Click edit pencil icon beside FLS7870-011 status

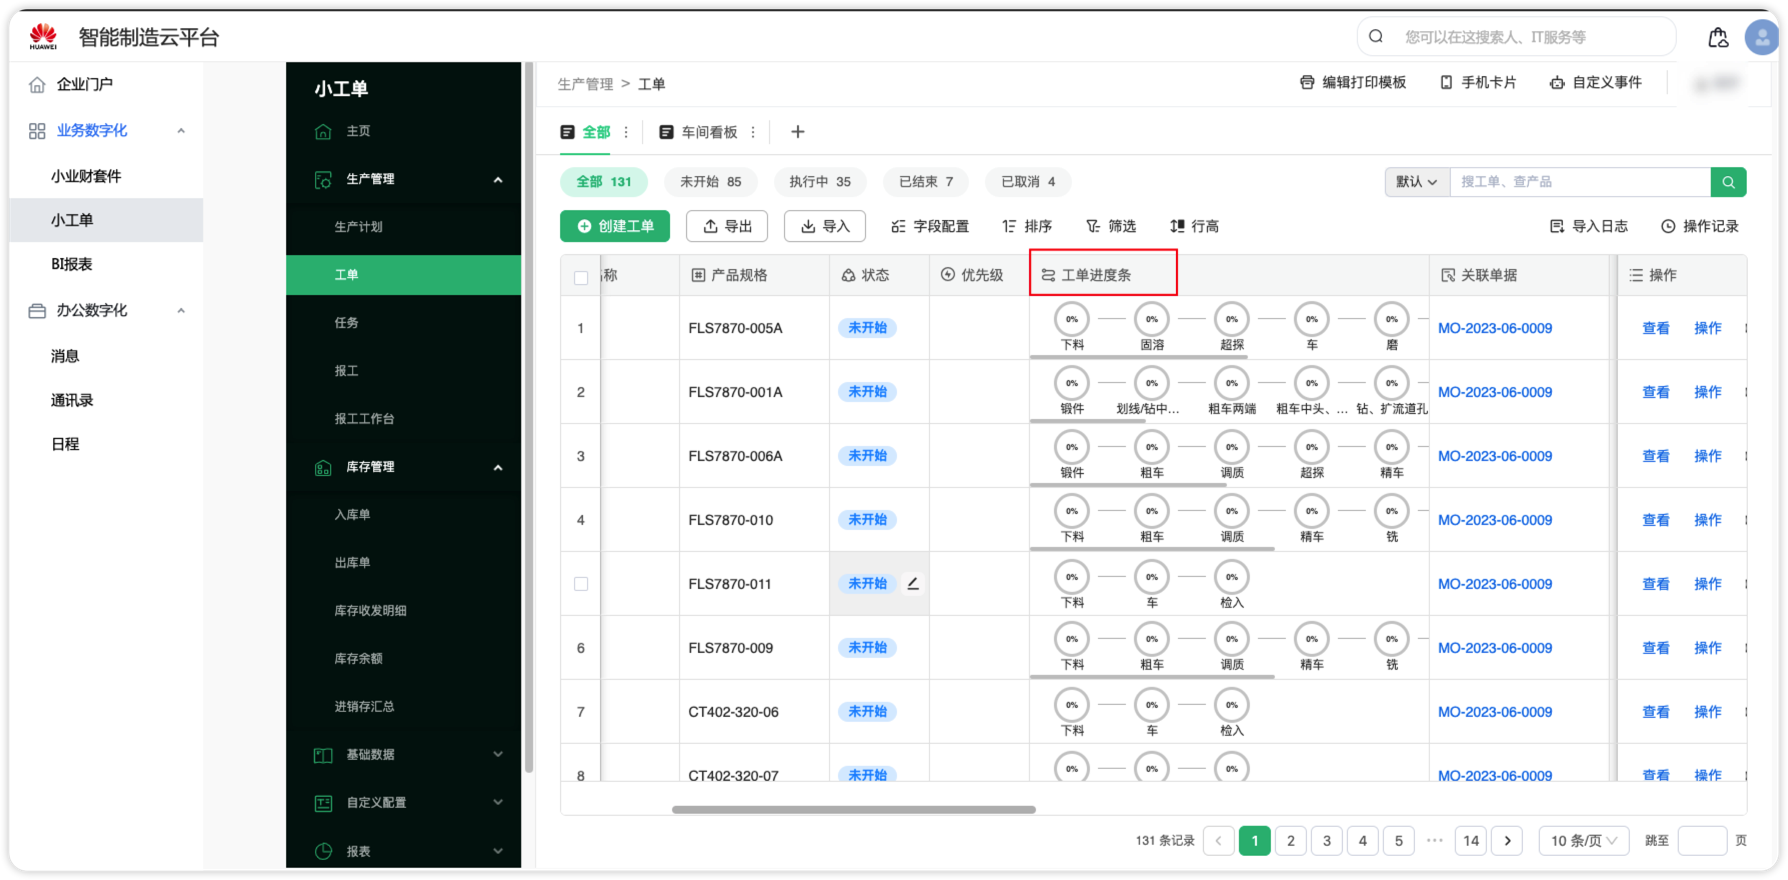[913, 584]
